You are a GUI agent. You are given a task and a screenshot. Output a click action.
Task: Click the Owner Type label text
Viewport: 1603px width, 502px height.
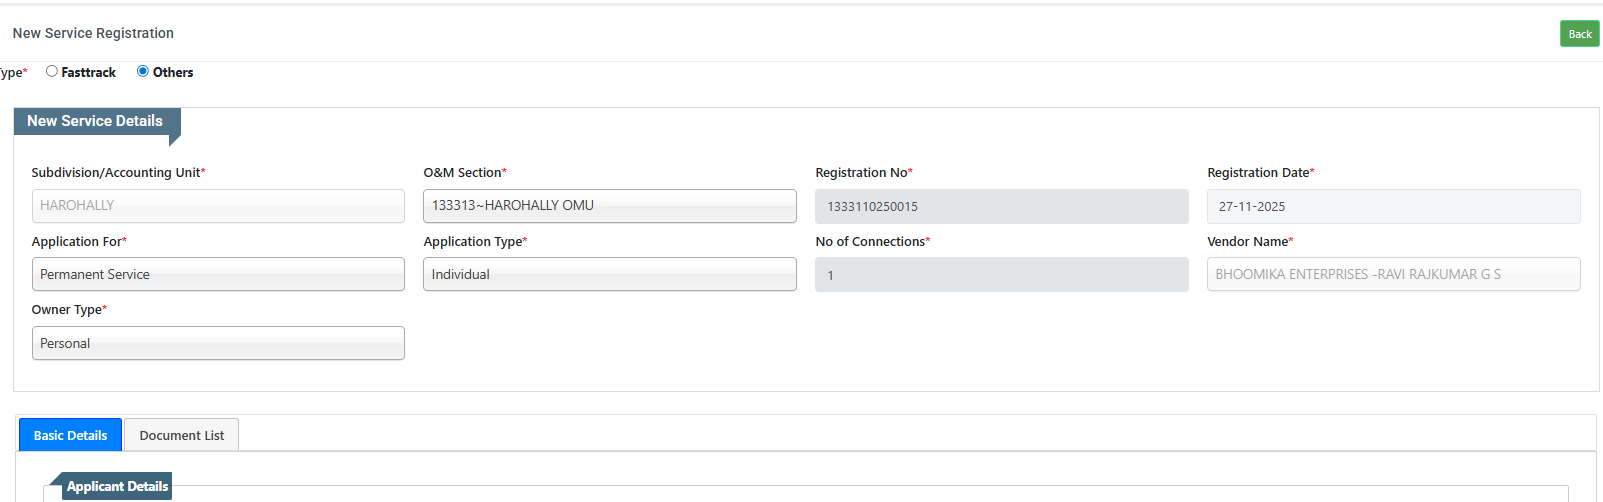point(67,309)
